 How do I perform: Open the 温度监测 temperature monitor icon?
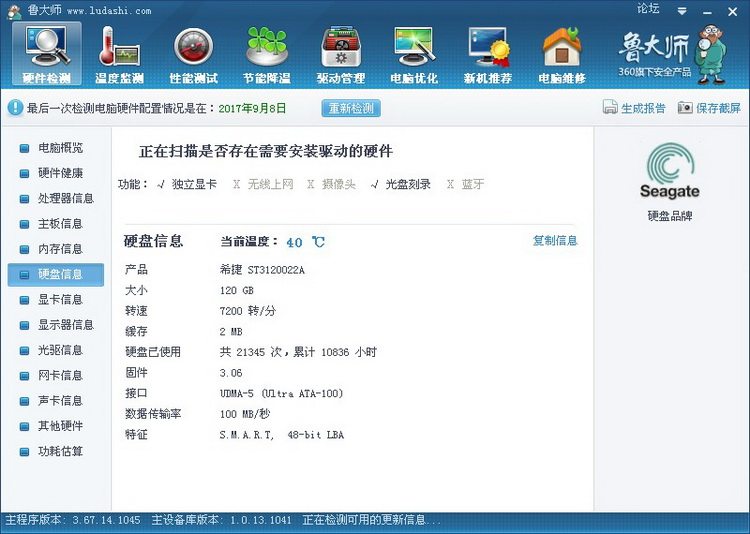point(120,54)
